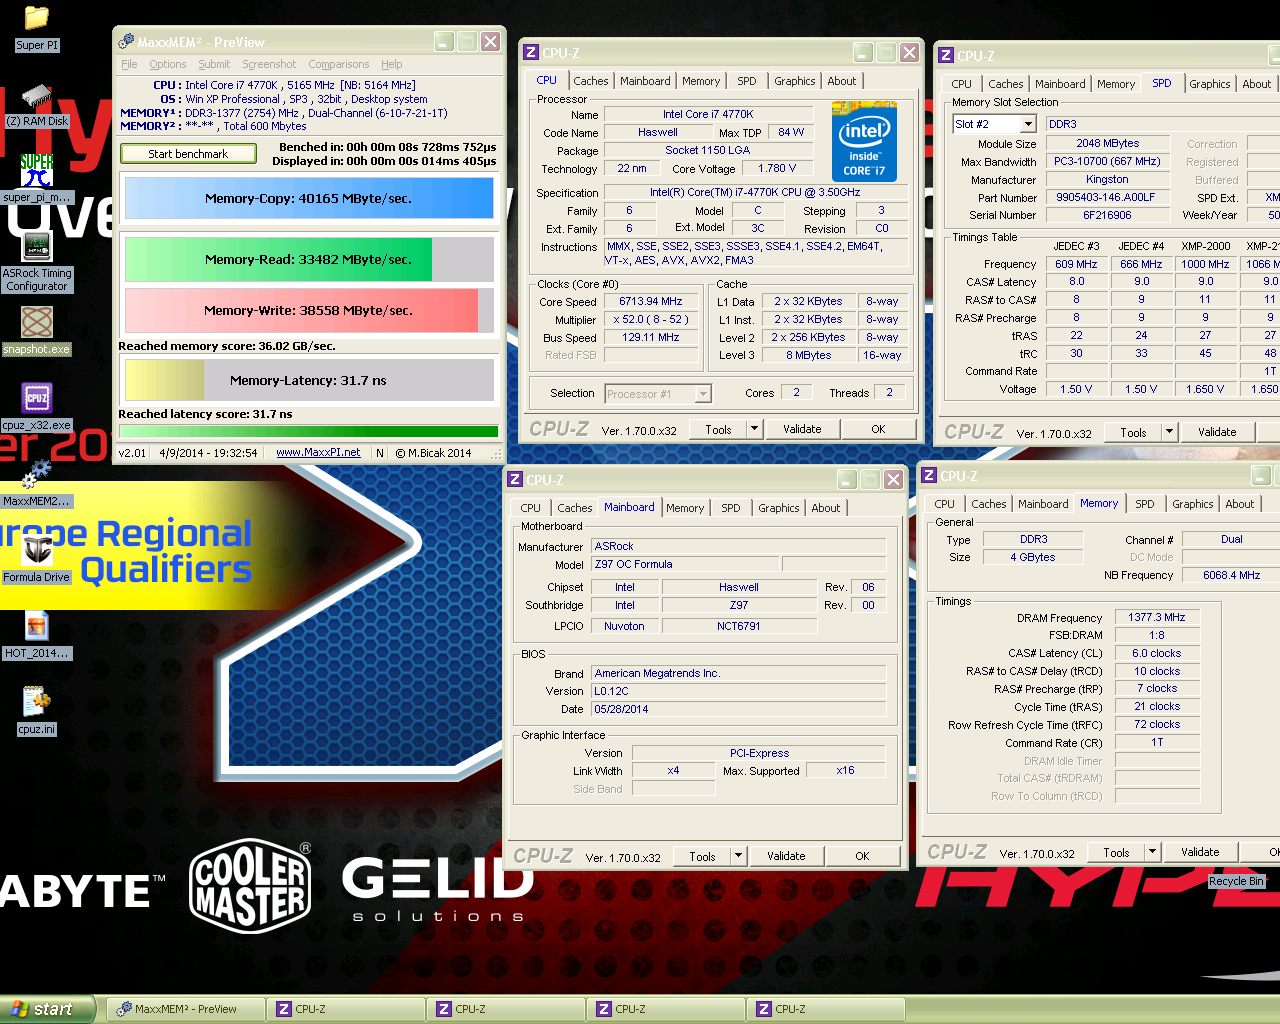
Task: Open the Help menu in MaxxMEM2
Action: point(392,64)
